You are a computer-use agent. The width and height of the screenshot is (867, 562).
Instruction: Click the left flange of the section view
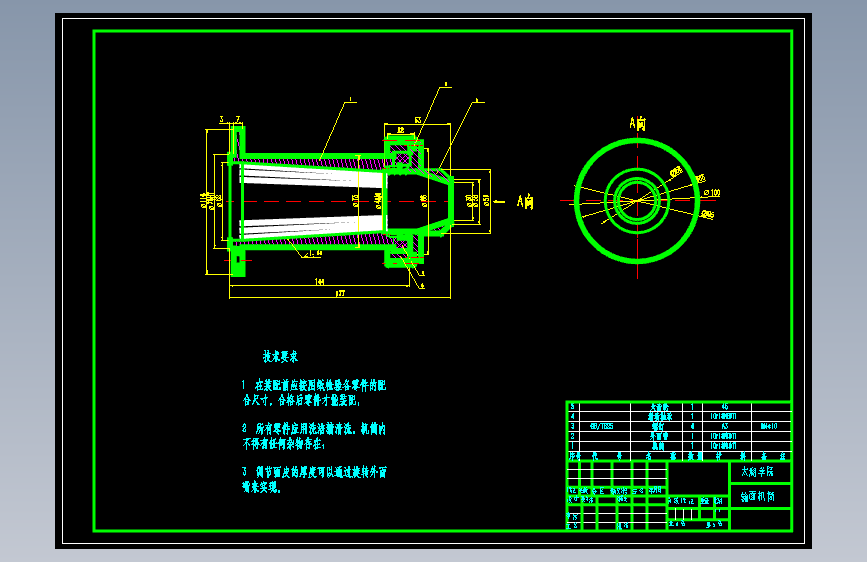(238, 201)
